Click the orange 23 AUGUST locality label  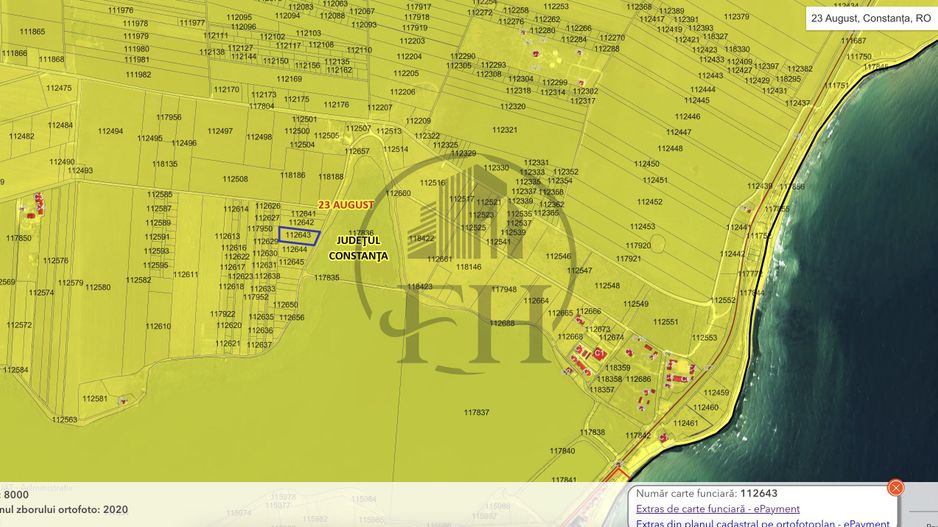tap(345, 204)
